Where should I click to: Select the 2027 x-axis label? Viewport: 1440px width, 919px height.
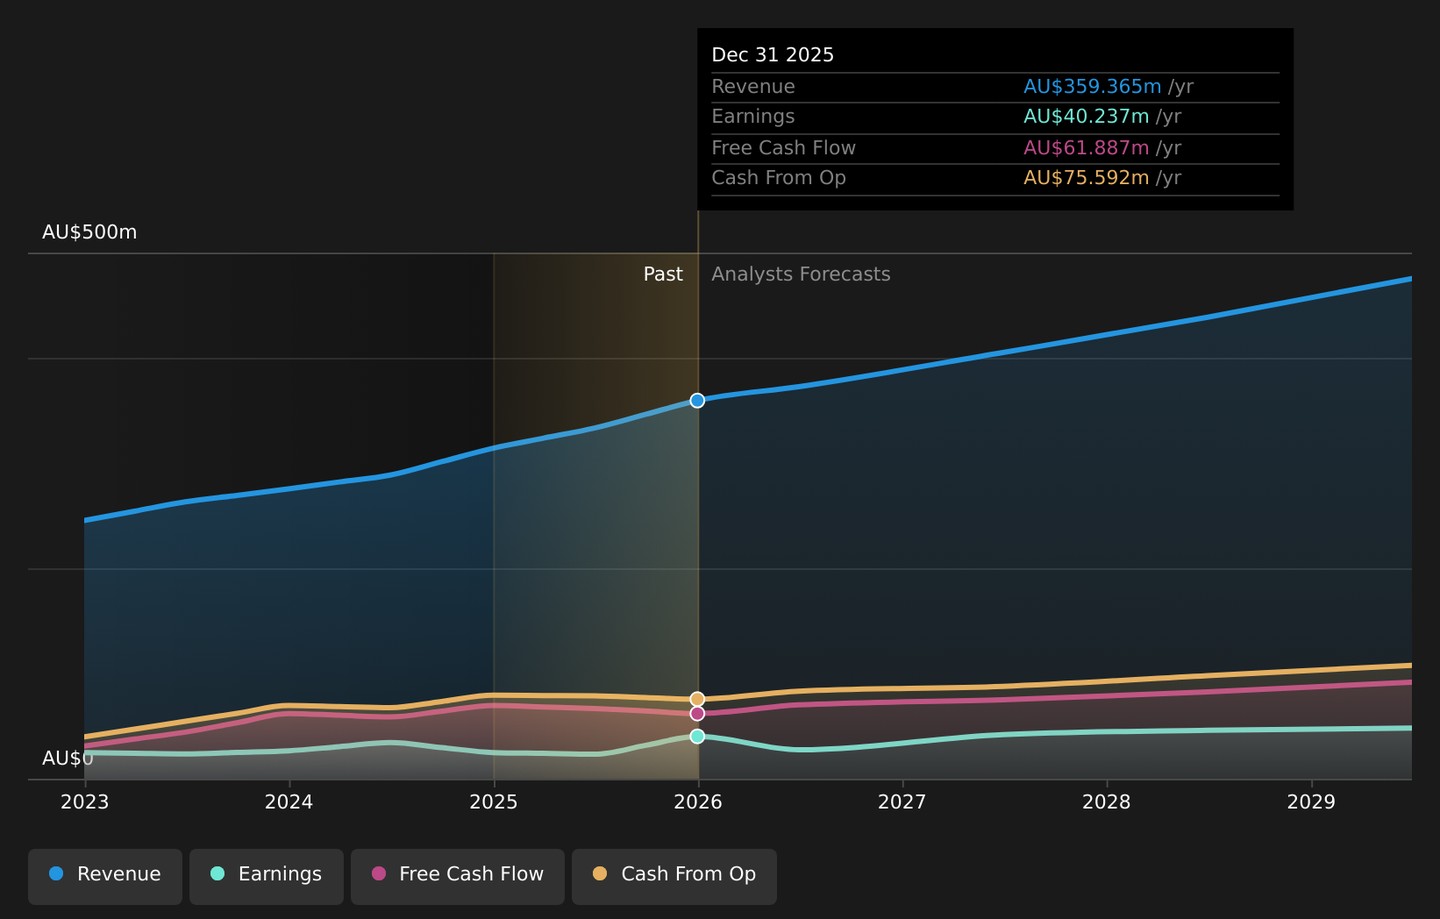point(902,802)
